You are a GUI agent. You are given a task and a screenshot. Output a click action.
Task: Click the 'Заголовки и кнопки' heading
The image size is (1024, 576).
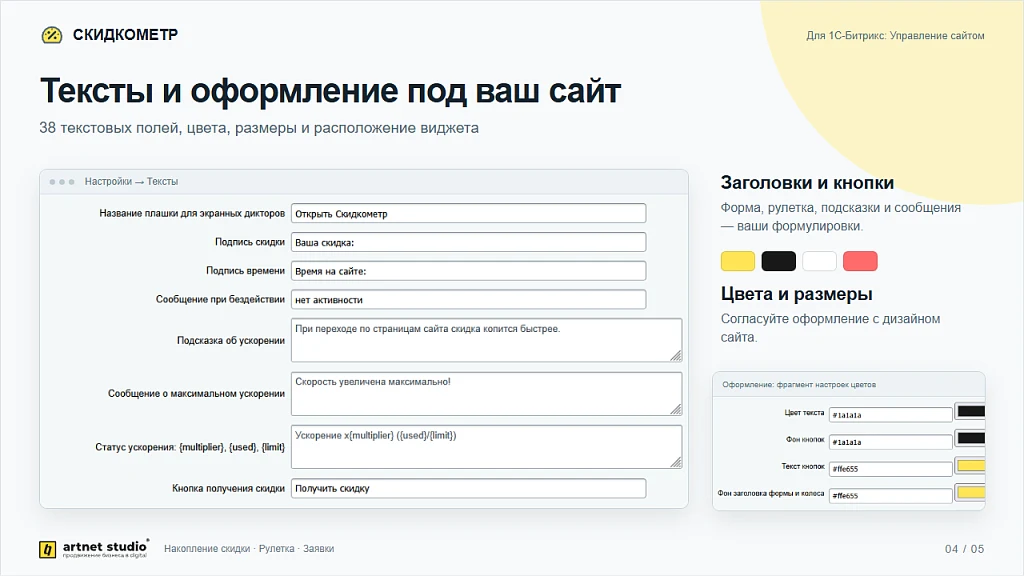[807, 183]
